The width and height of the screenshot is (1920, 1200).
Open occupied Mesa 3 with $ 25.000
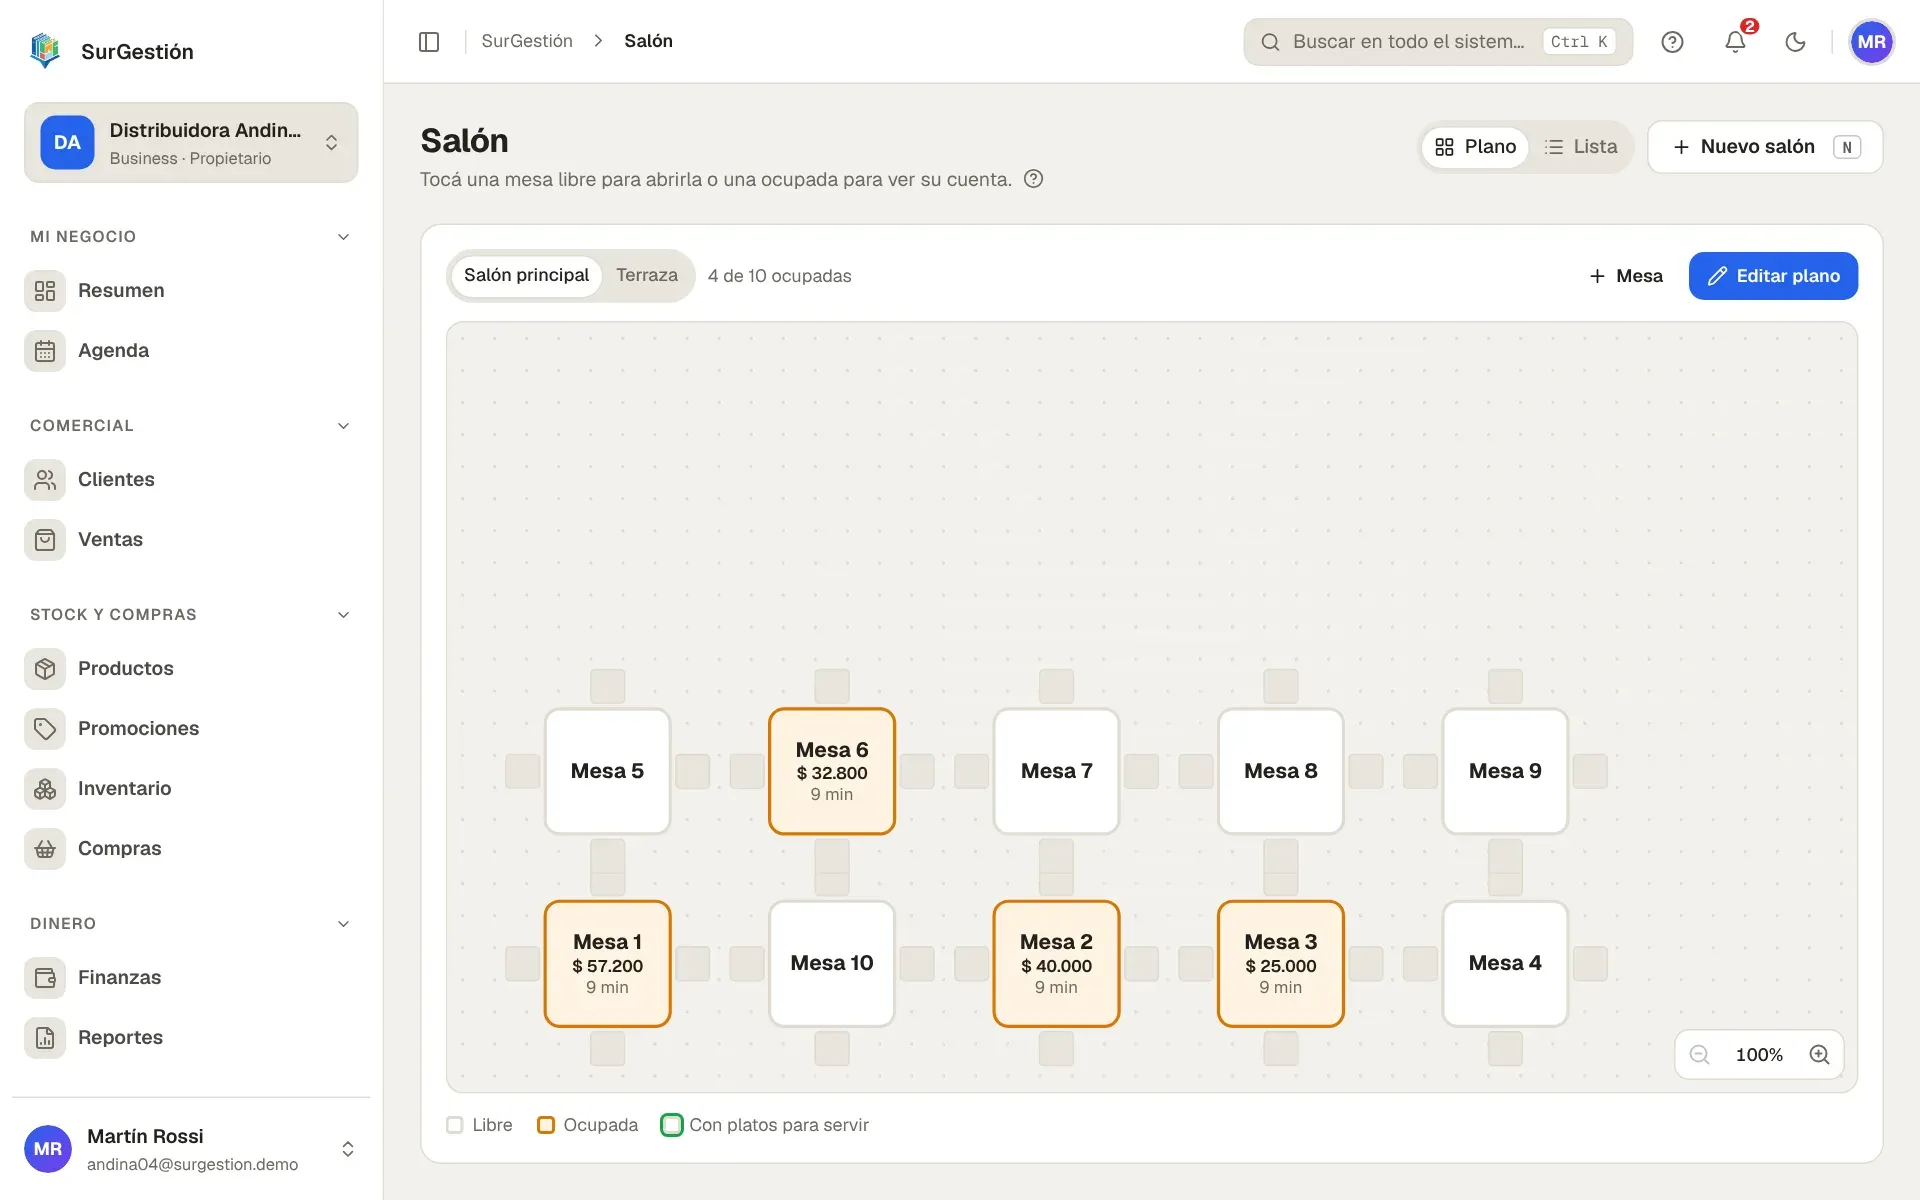pos(1280,964)
